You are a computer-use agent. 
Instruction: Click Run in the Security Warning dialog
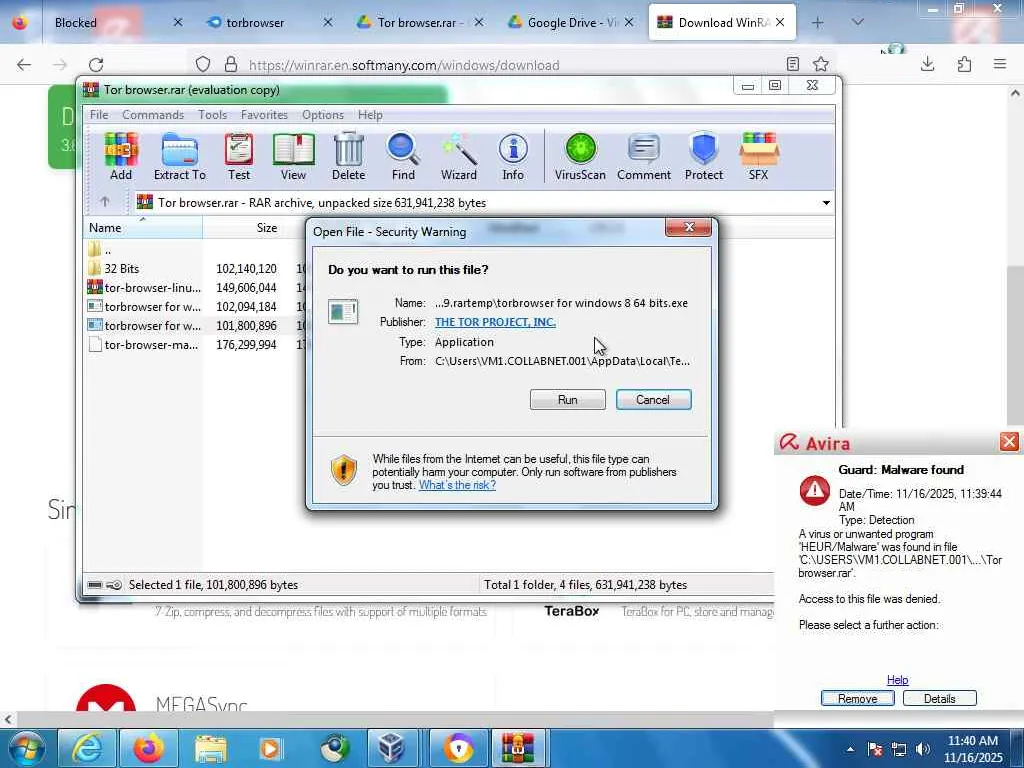pos(568,400)
